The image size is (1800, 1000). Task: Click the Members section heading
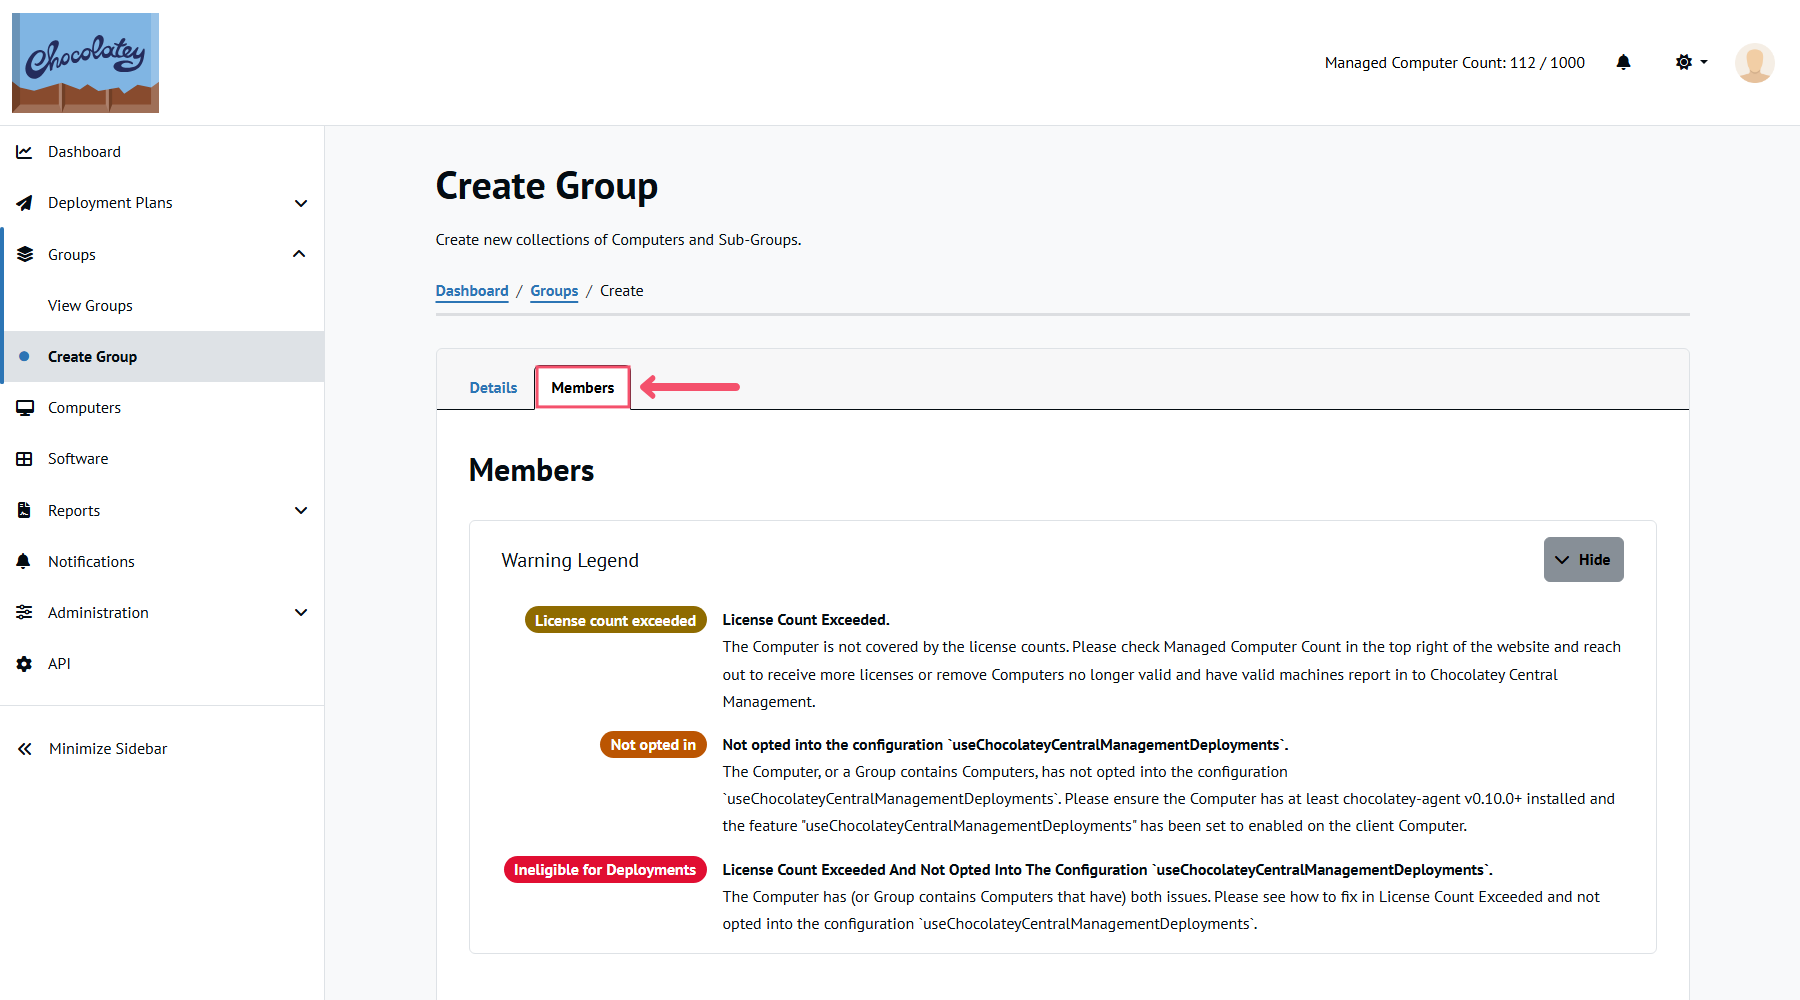click(531, 470)
